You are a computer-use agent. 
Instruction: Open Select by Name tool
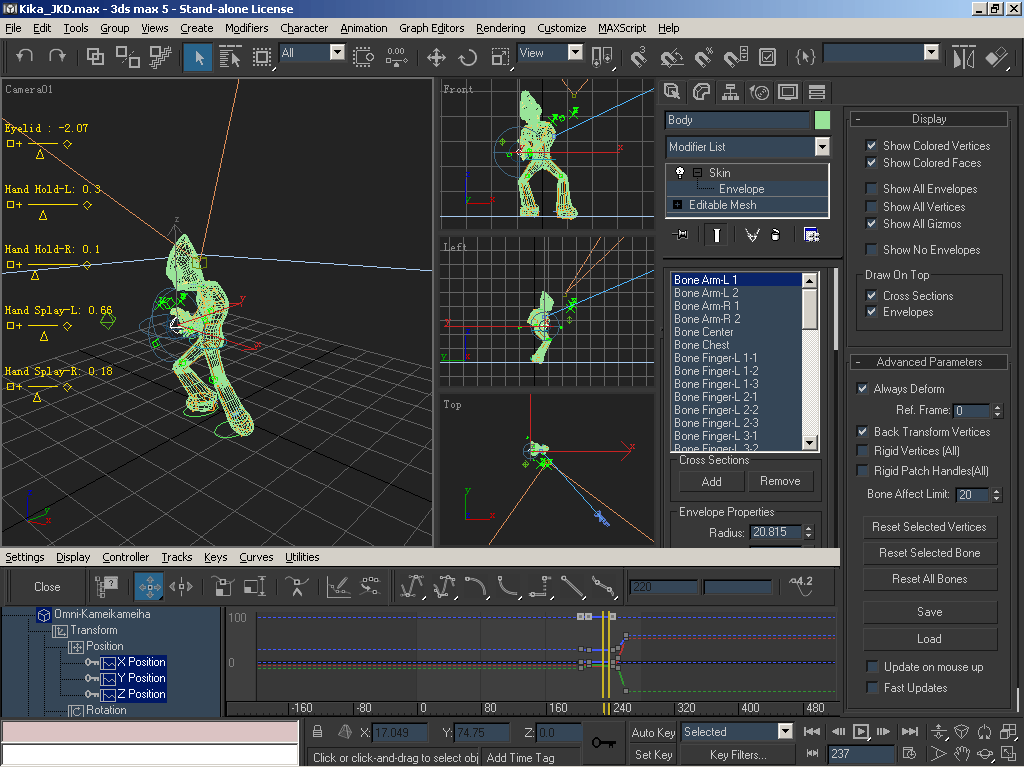click(x=230, y=57)
